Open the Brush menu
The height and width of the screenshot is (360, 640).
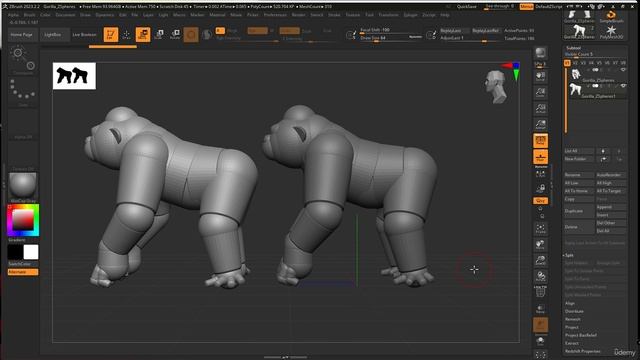point(29,15)
